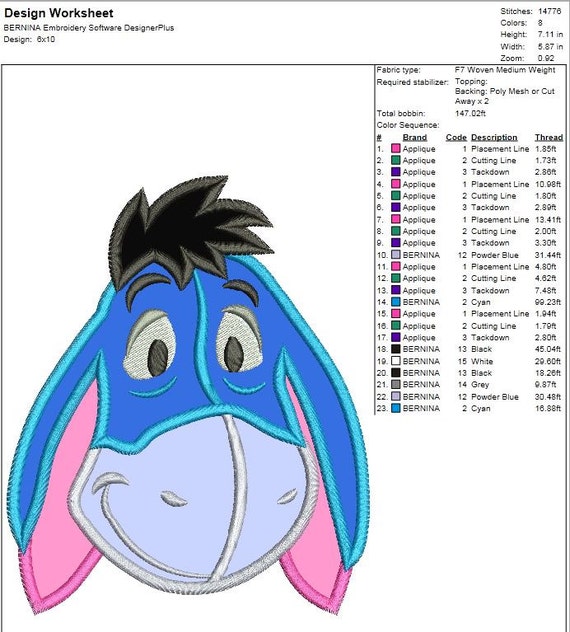Image resolution: width=570 pixels, height=632 pixels.
Task: Click the Thread column header
Action: point(549,137)
